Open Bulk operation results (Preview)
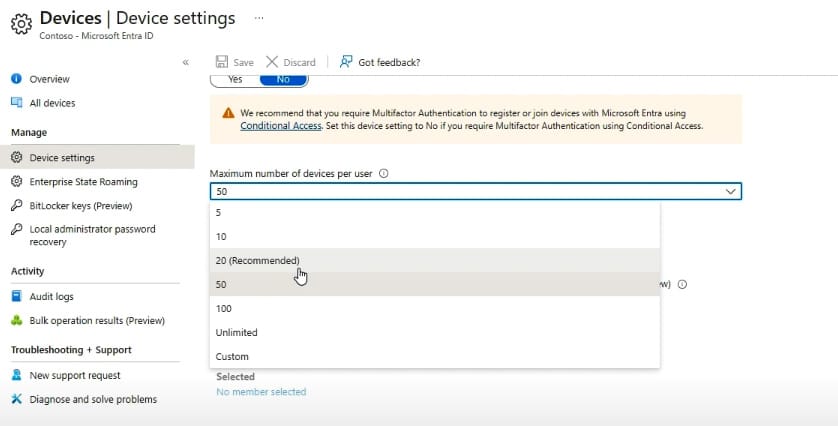This screenshot has height=426, width=838. [97, 320]
